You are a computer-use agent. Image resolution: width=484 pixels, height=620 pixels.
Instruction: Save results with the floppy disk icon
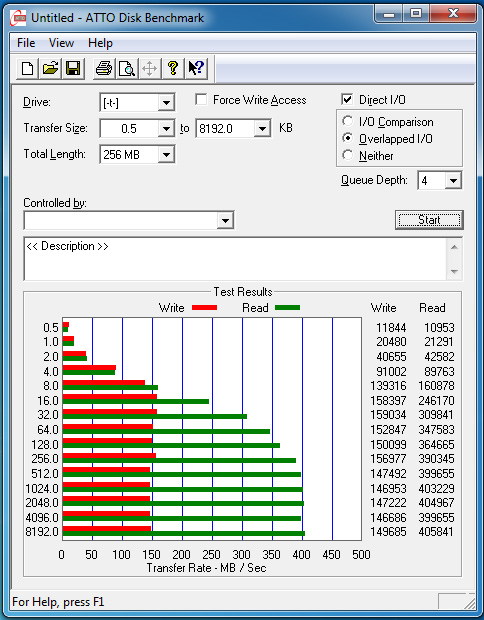pyautogui.click(x=73, y=68)
